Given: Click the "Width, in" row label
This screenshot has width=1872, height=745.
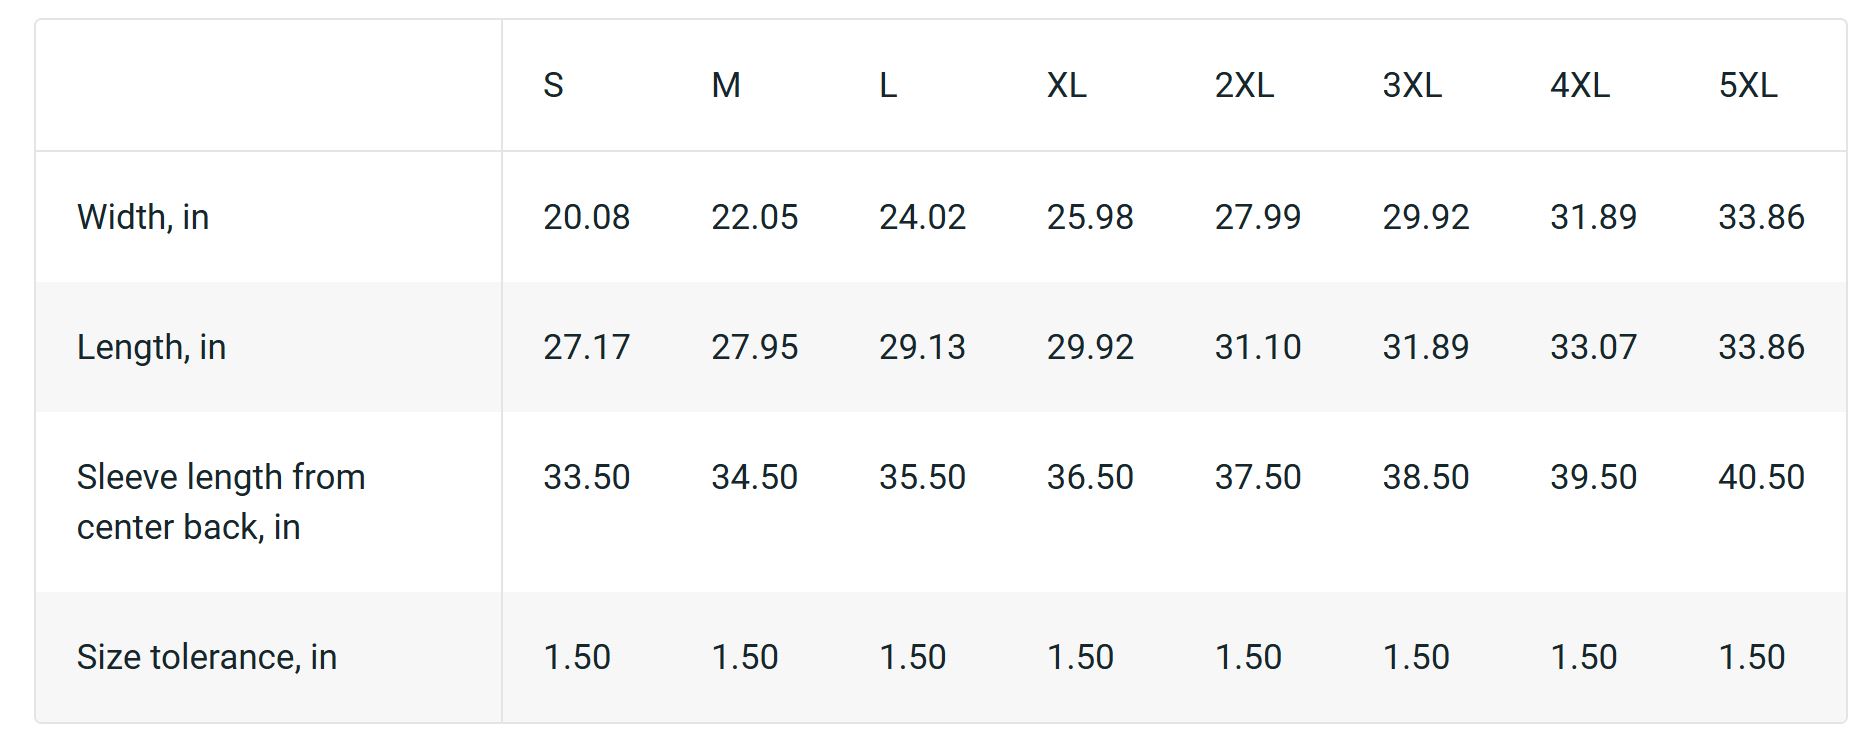Looking at the screenshot, I should 143,217.
